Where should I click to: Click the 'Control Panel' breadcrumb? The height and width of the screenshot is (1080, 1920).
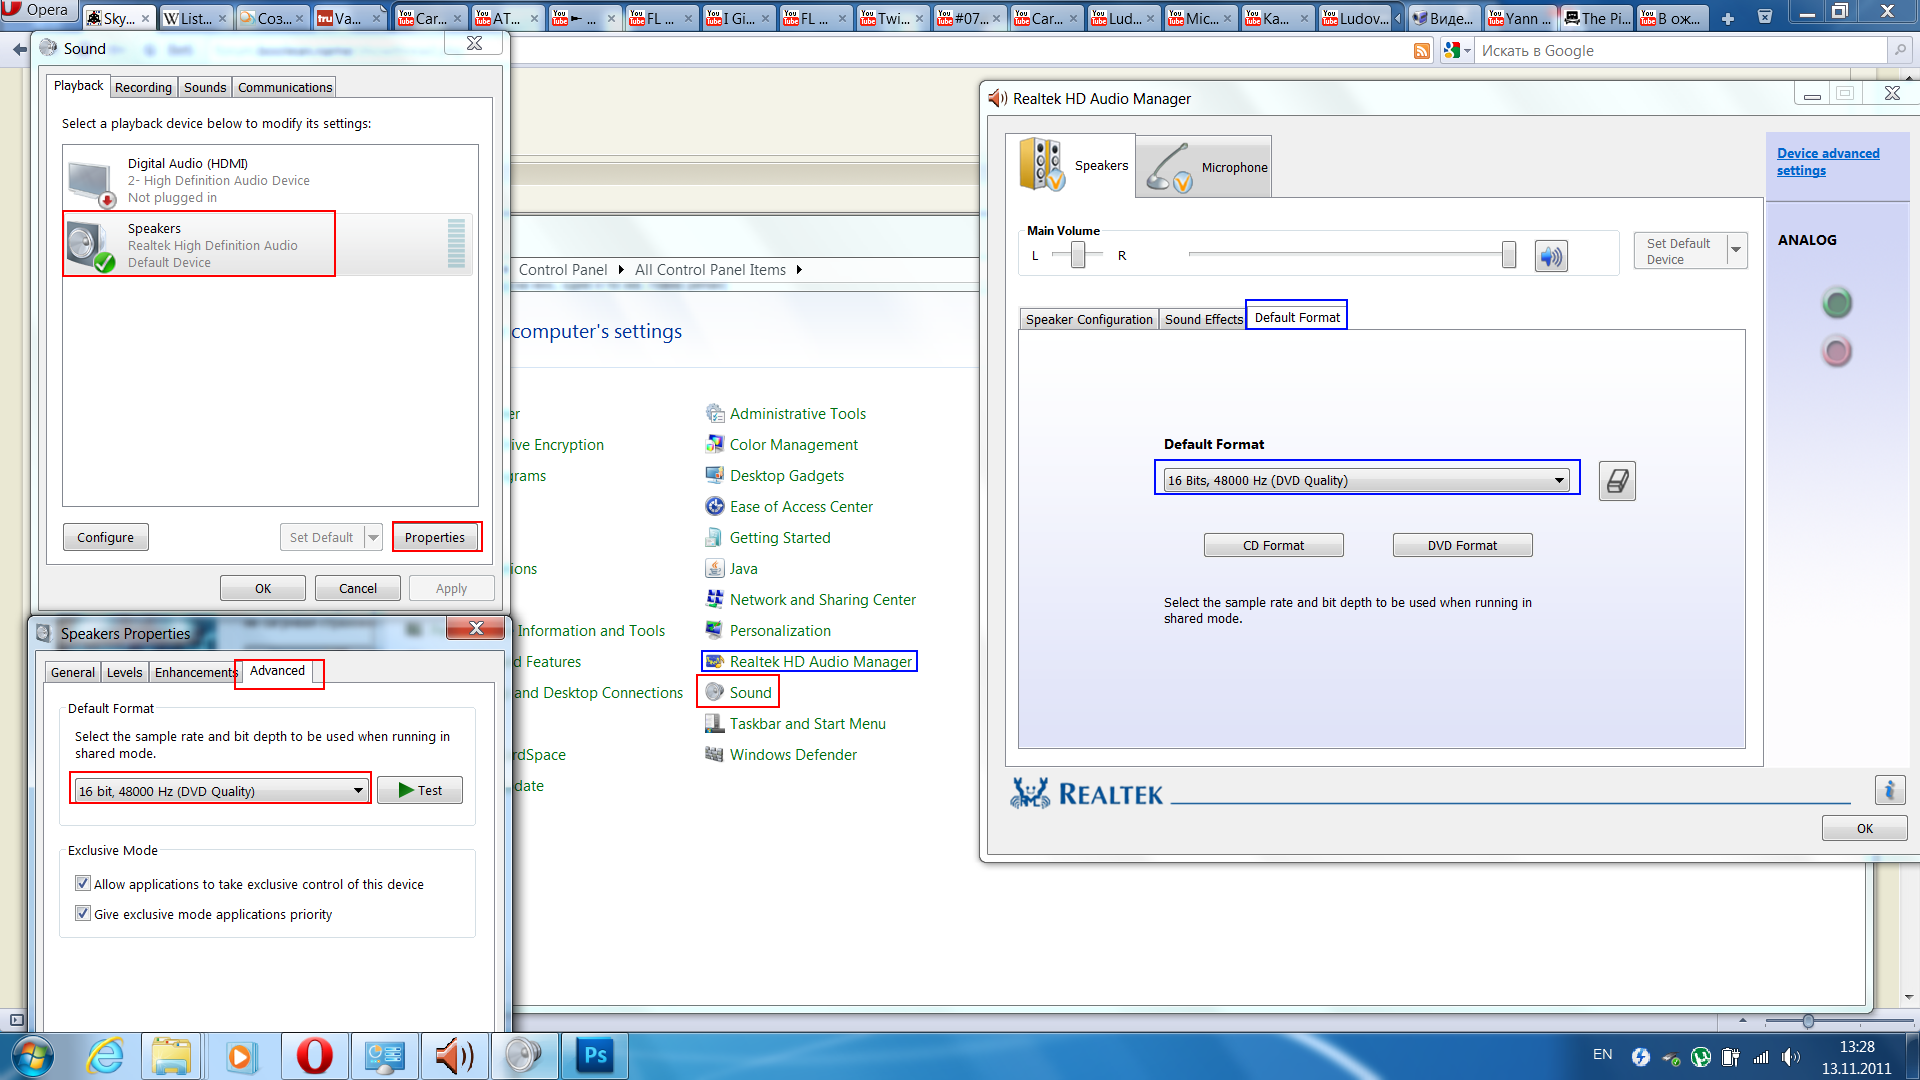563,270
